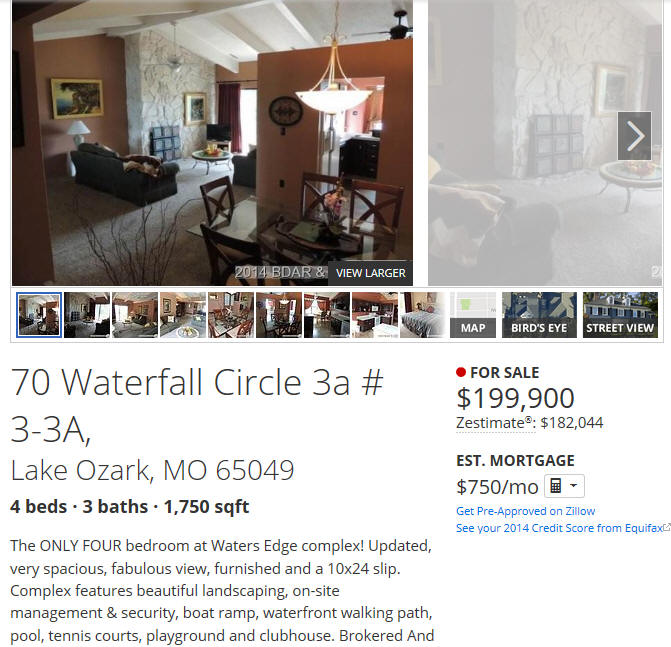Open the mortgage calculator dropdown
Image resolution: width=671 pixels, height=647 pixels.
pos(564,486)
